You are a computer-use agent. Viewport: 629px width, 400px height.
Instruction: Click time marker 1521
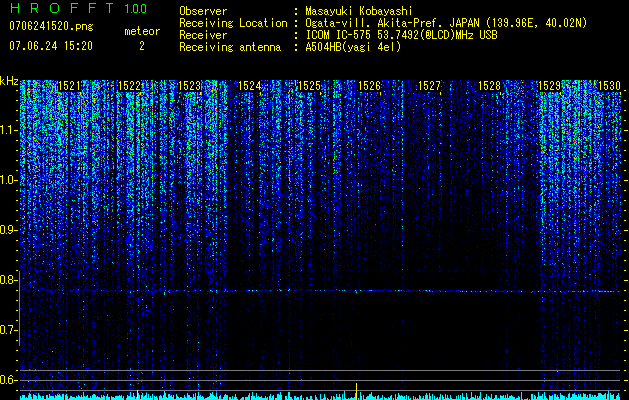coord(69,85)
